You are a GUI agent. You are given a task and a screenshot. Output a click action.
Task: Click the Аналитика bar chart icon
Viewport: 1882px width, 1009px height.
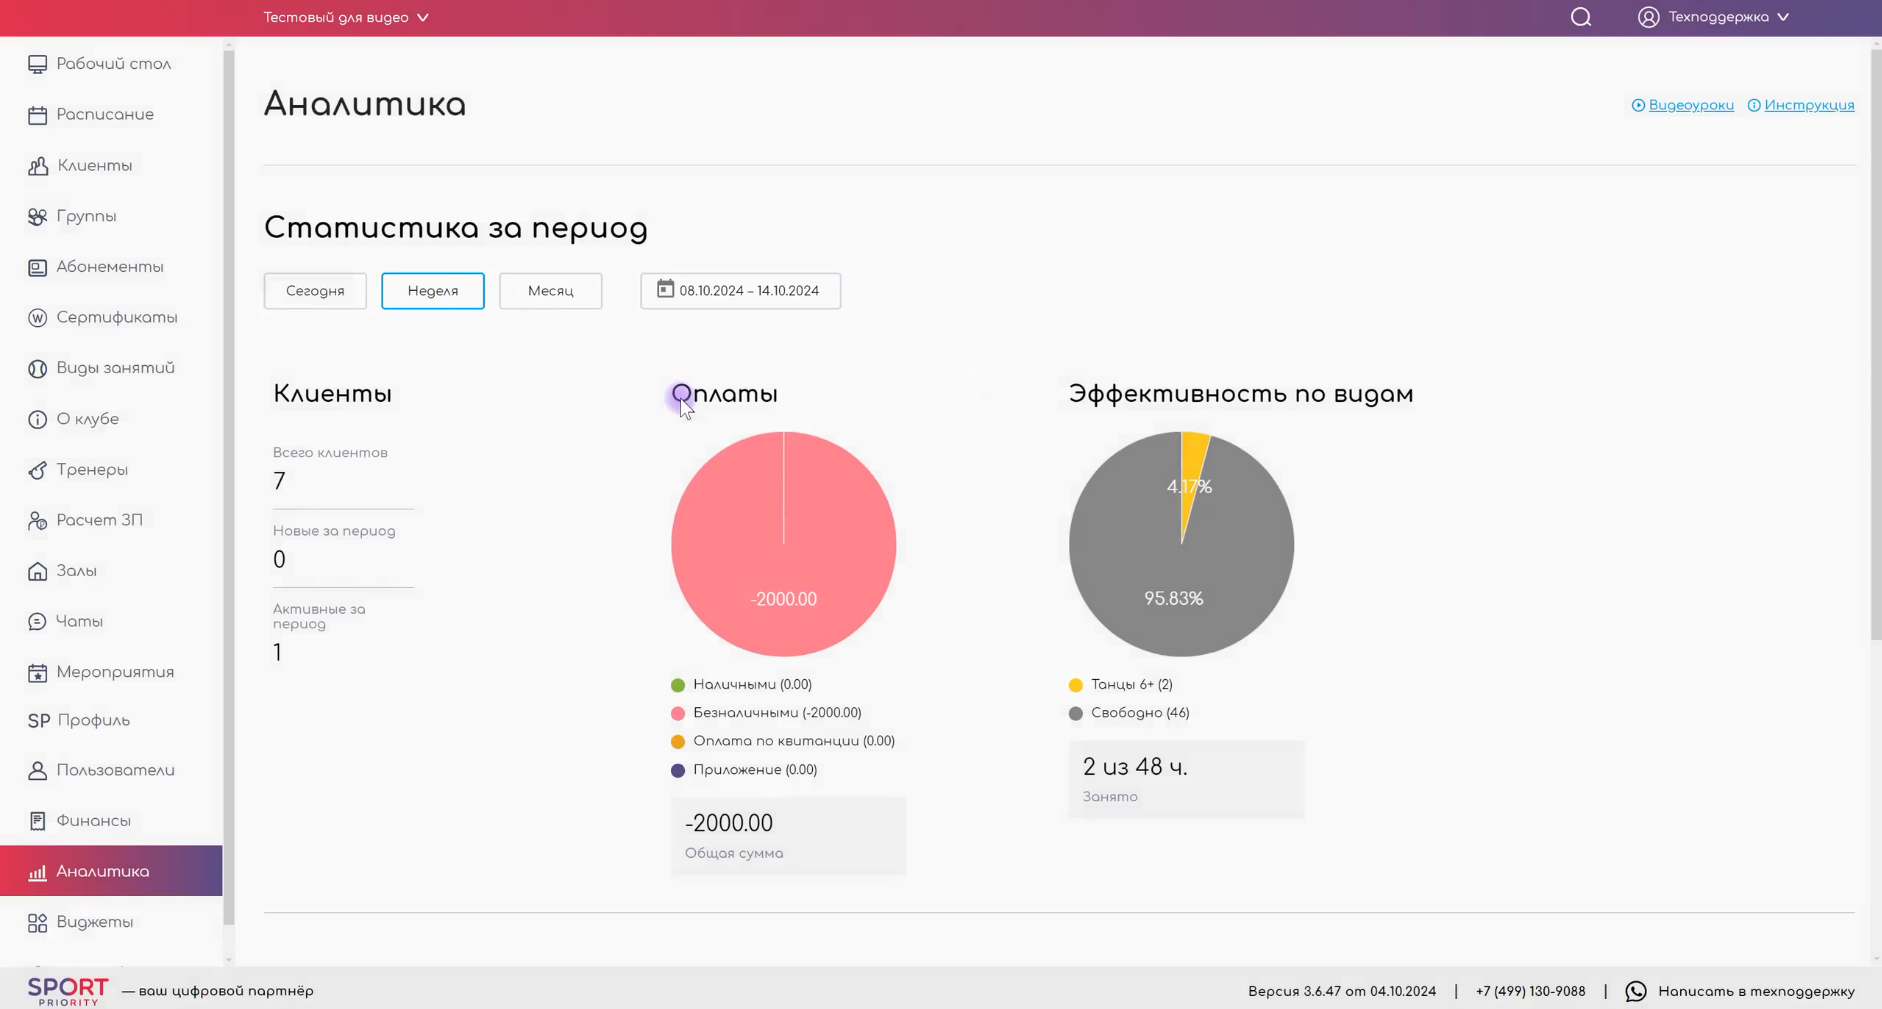click(x=37, y=872)
